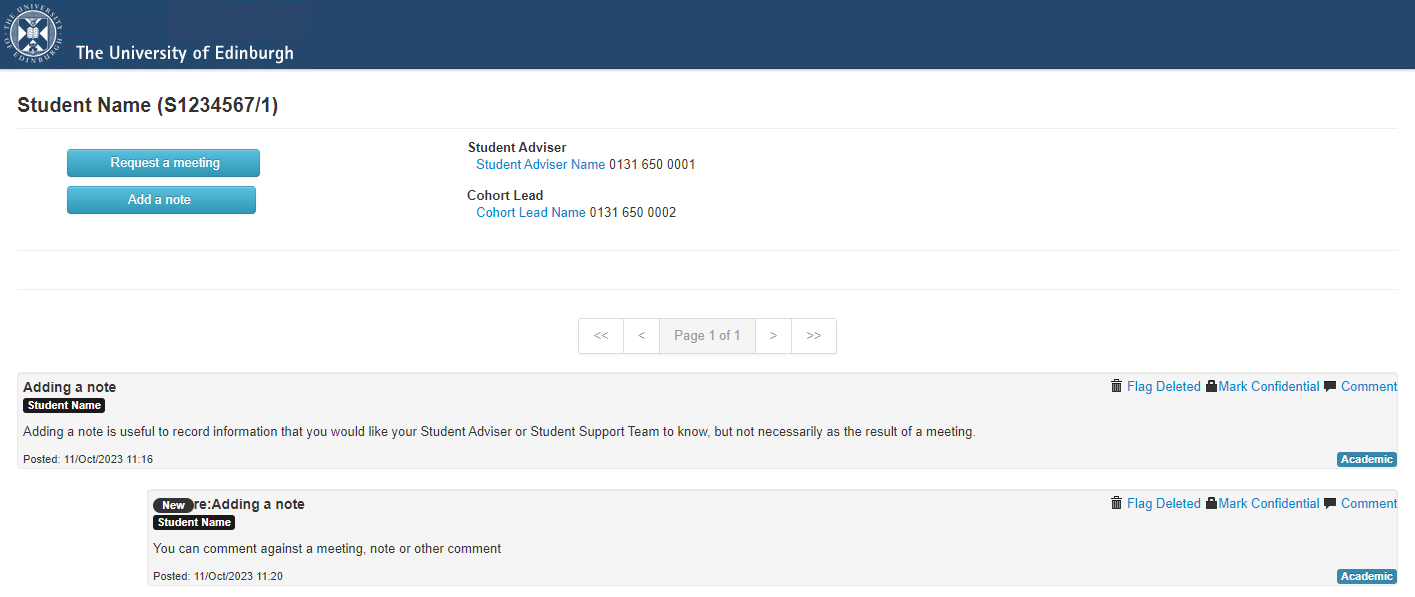Click the trash icon on 'Adding a note'
The width and height of the screenshot is (1415, 597).
[x=1116, y=386]
